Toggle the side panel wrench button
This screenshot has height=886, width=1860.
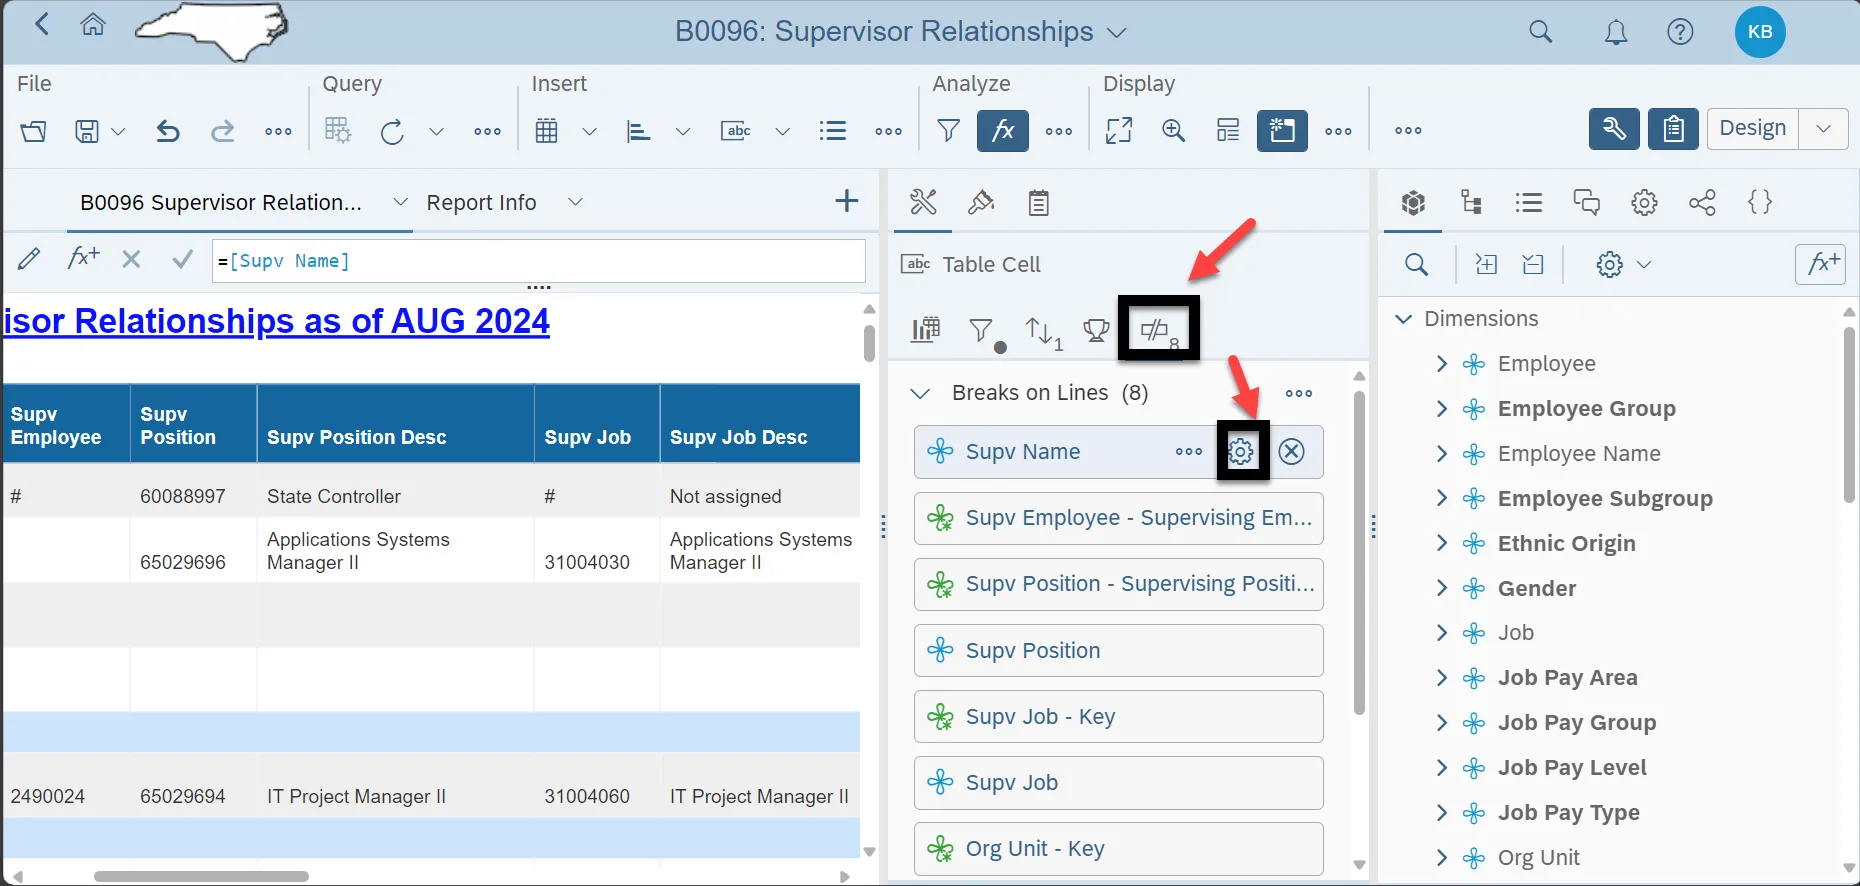pyautogui.click(x=1613, y=129)
